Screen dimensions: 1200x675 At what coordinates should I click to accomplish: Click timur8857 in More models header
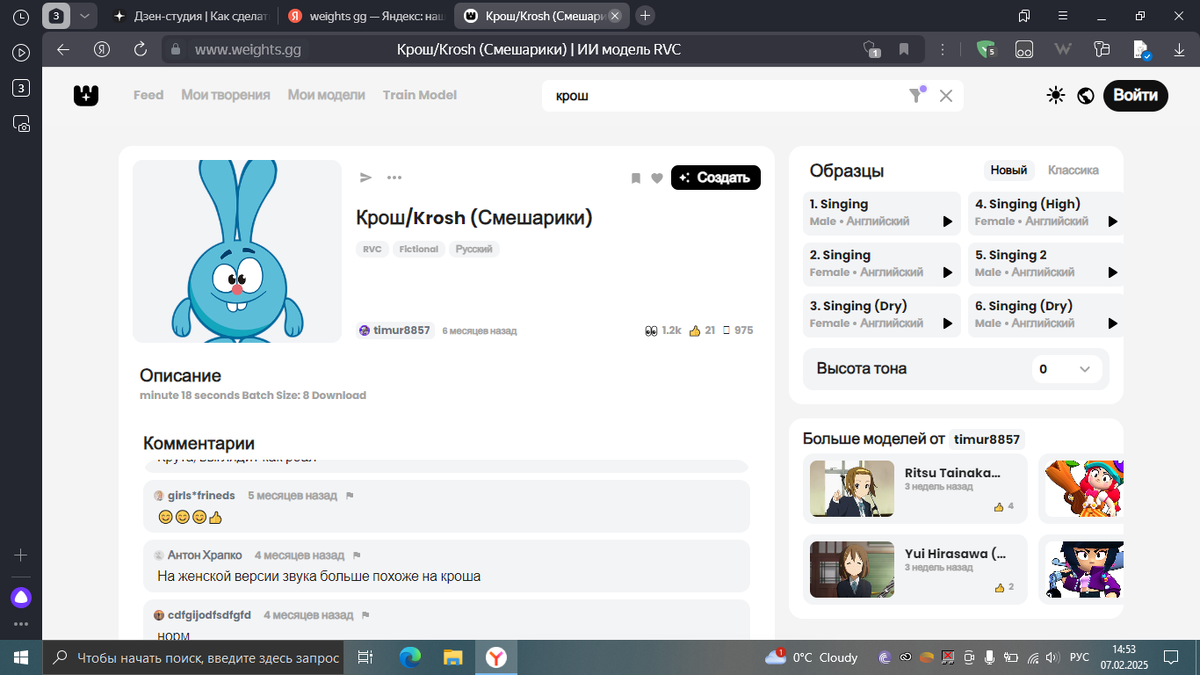pyautogui.click(x=987, y=439)
